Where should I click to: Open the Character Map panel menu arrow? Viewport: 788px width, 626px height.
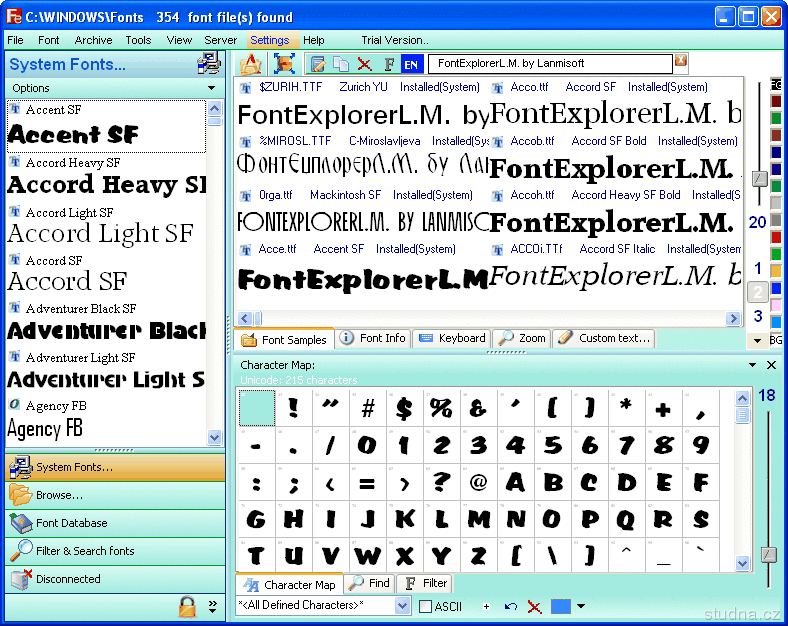tap(752, 365)
